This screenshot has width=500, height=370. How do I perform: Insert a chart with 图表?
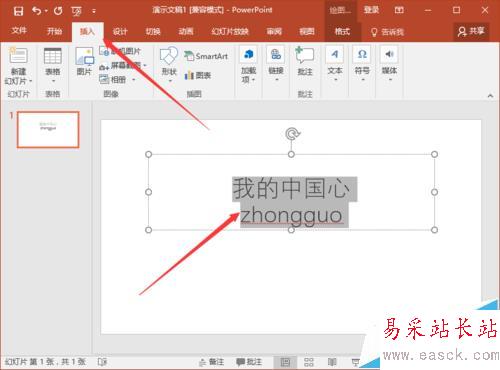[198, 75]
